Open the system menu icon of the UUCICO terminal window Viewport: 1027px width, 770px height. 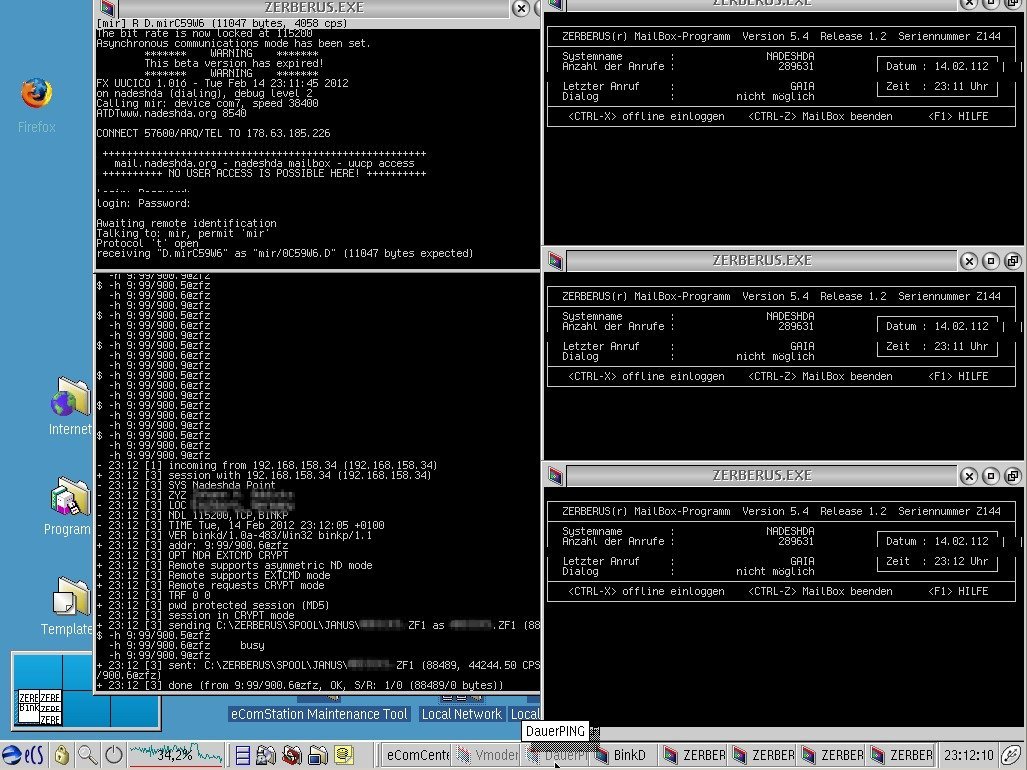tap(107, 8)
